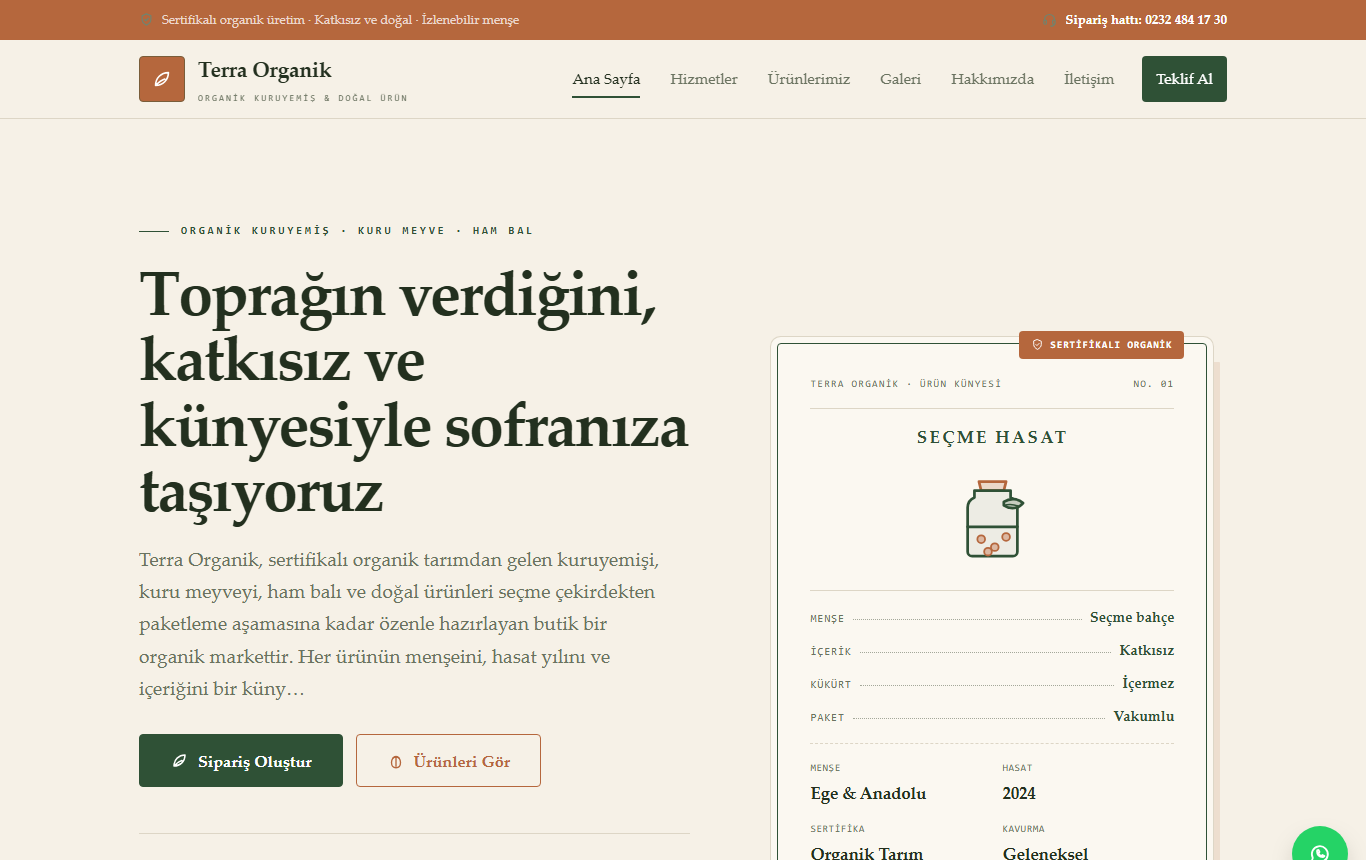Click the Seçme Hasat card title
This screenshot has height=860, width=1366.
pos(992,437)
